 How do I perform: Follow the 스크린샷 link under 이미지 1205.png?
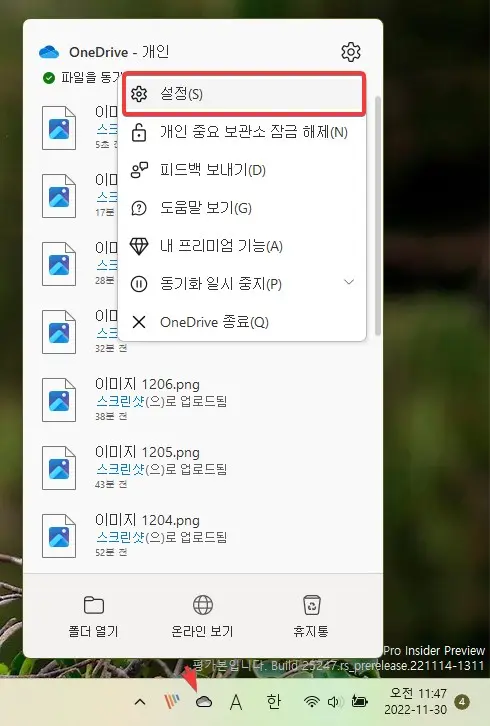[x=120, y=469]
